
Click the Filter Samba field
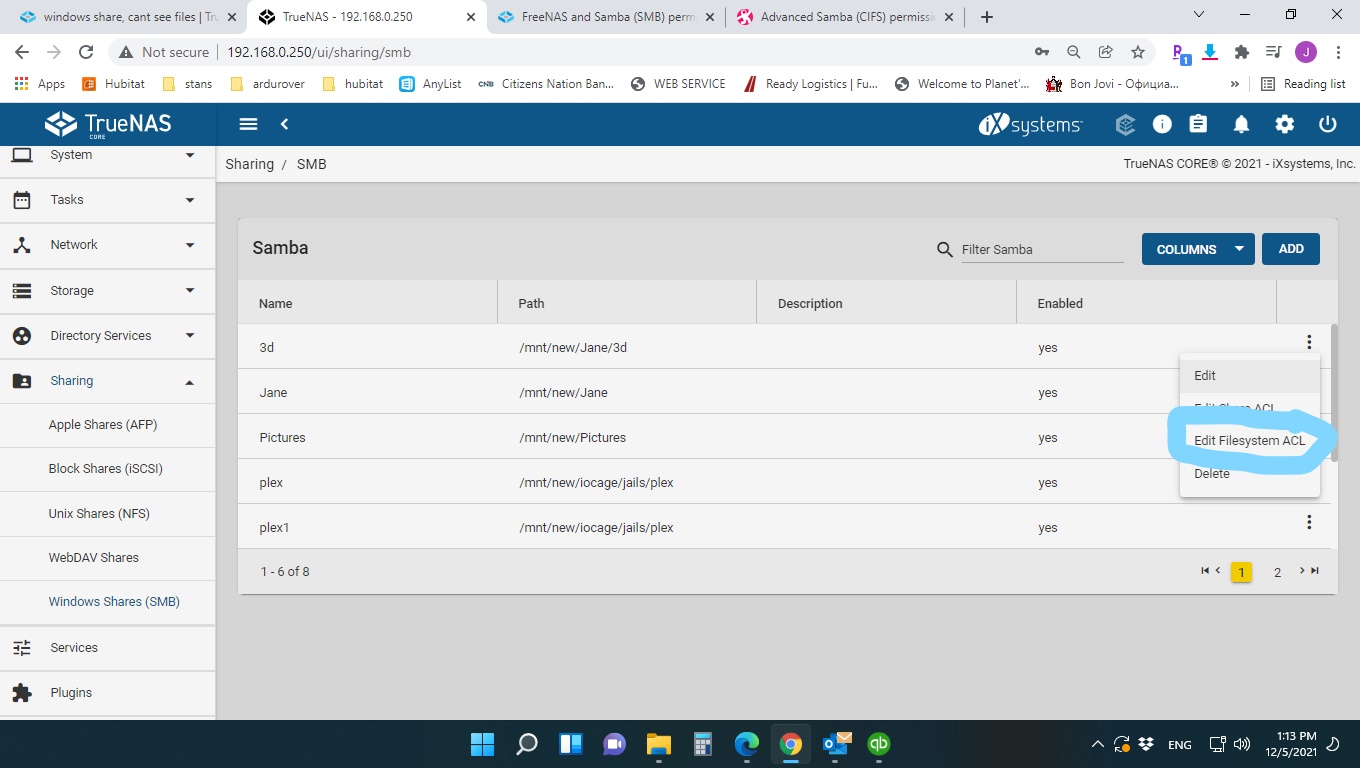click(x=1042, y=250)
